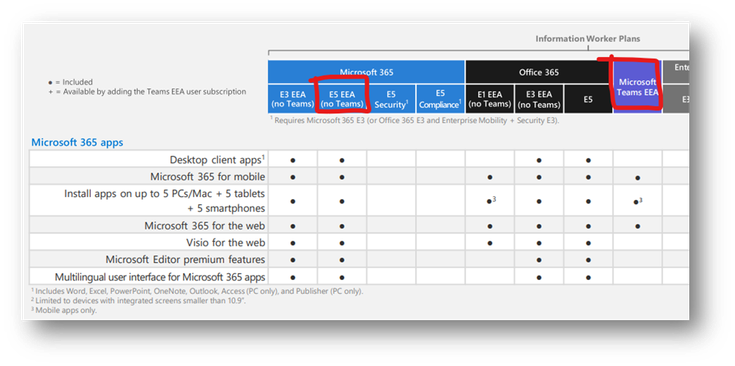Click Microsoft Editor premium features bullet in E5 EEA column
The height and width of the screenshot is (366, 735).
[x=342, y=260]
